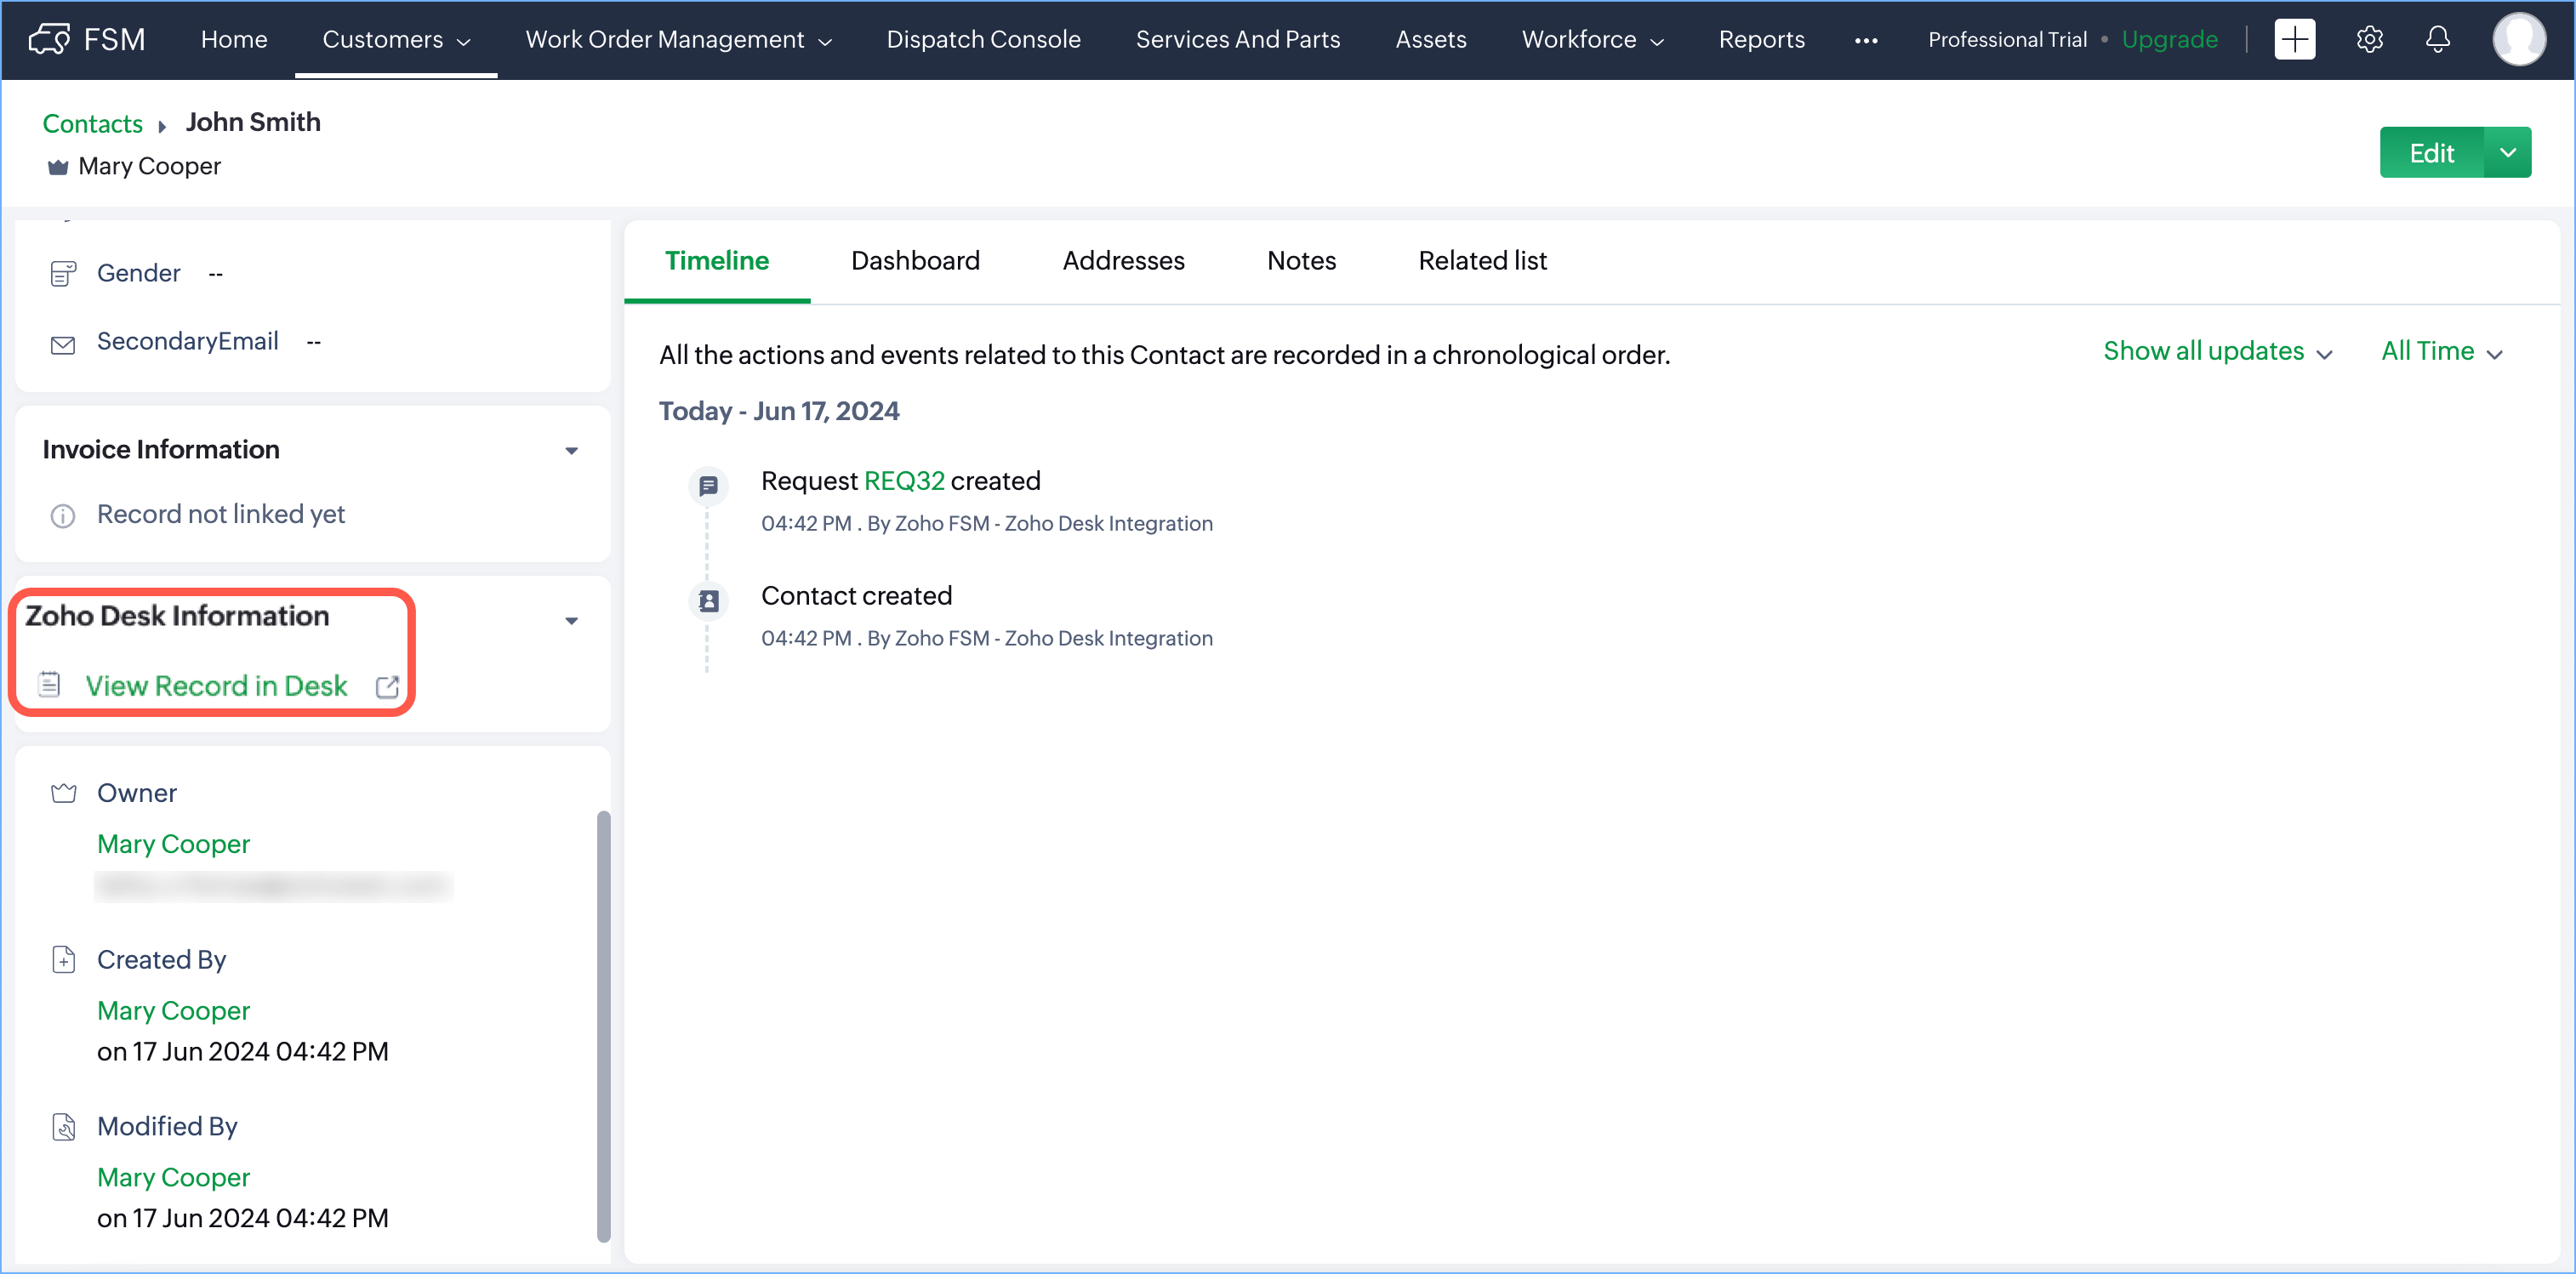The height and width of the screenshot is (1274, 2576).
Task: Open the REQ32 request link
Action: click(x=903, y=481)
